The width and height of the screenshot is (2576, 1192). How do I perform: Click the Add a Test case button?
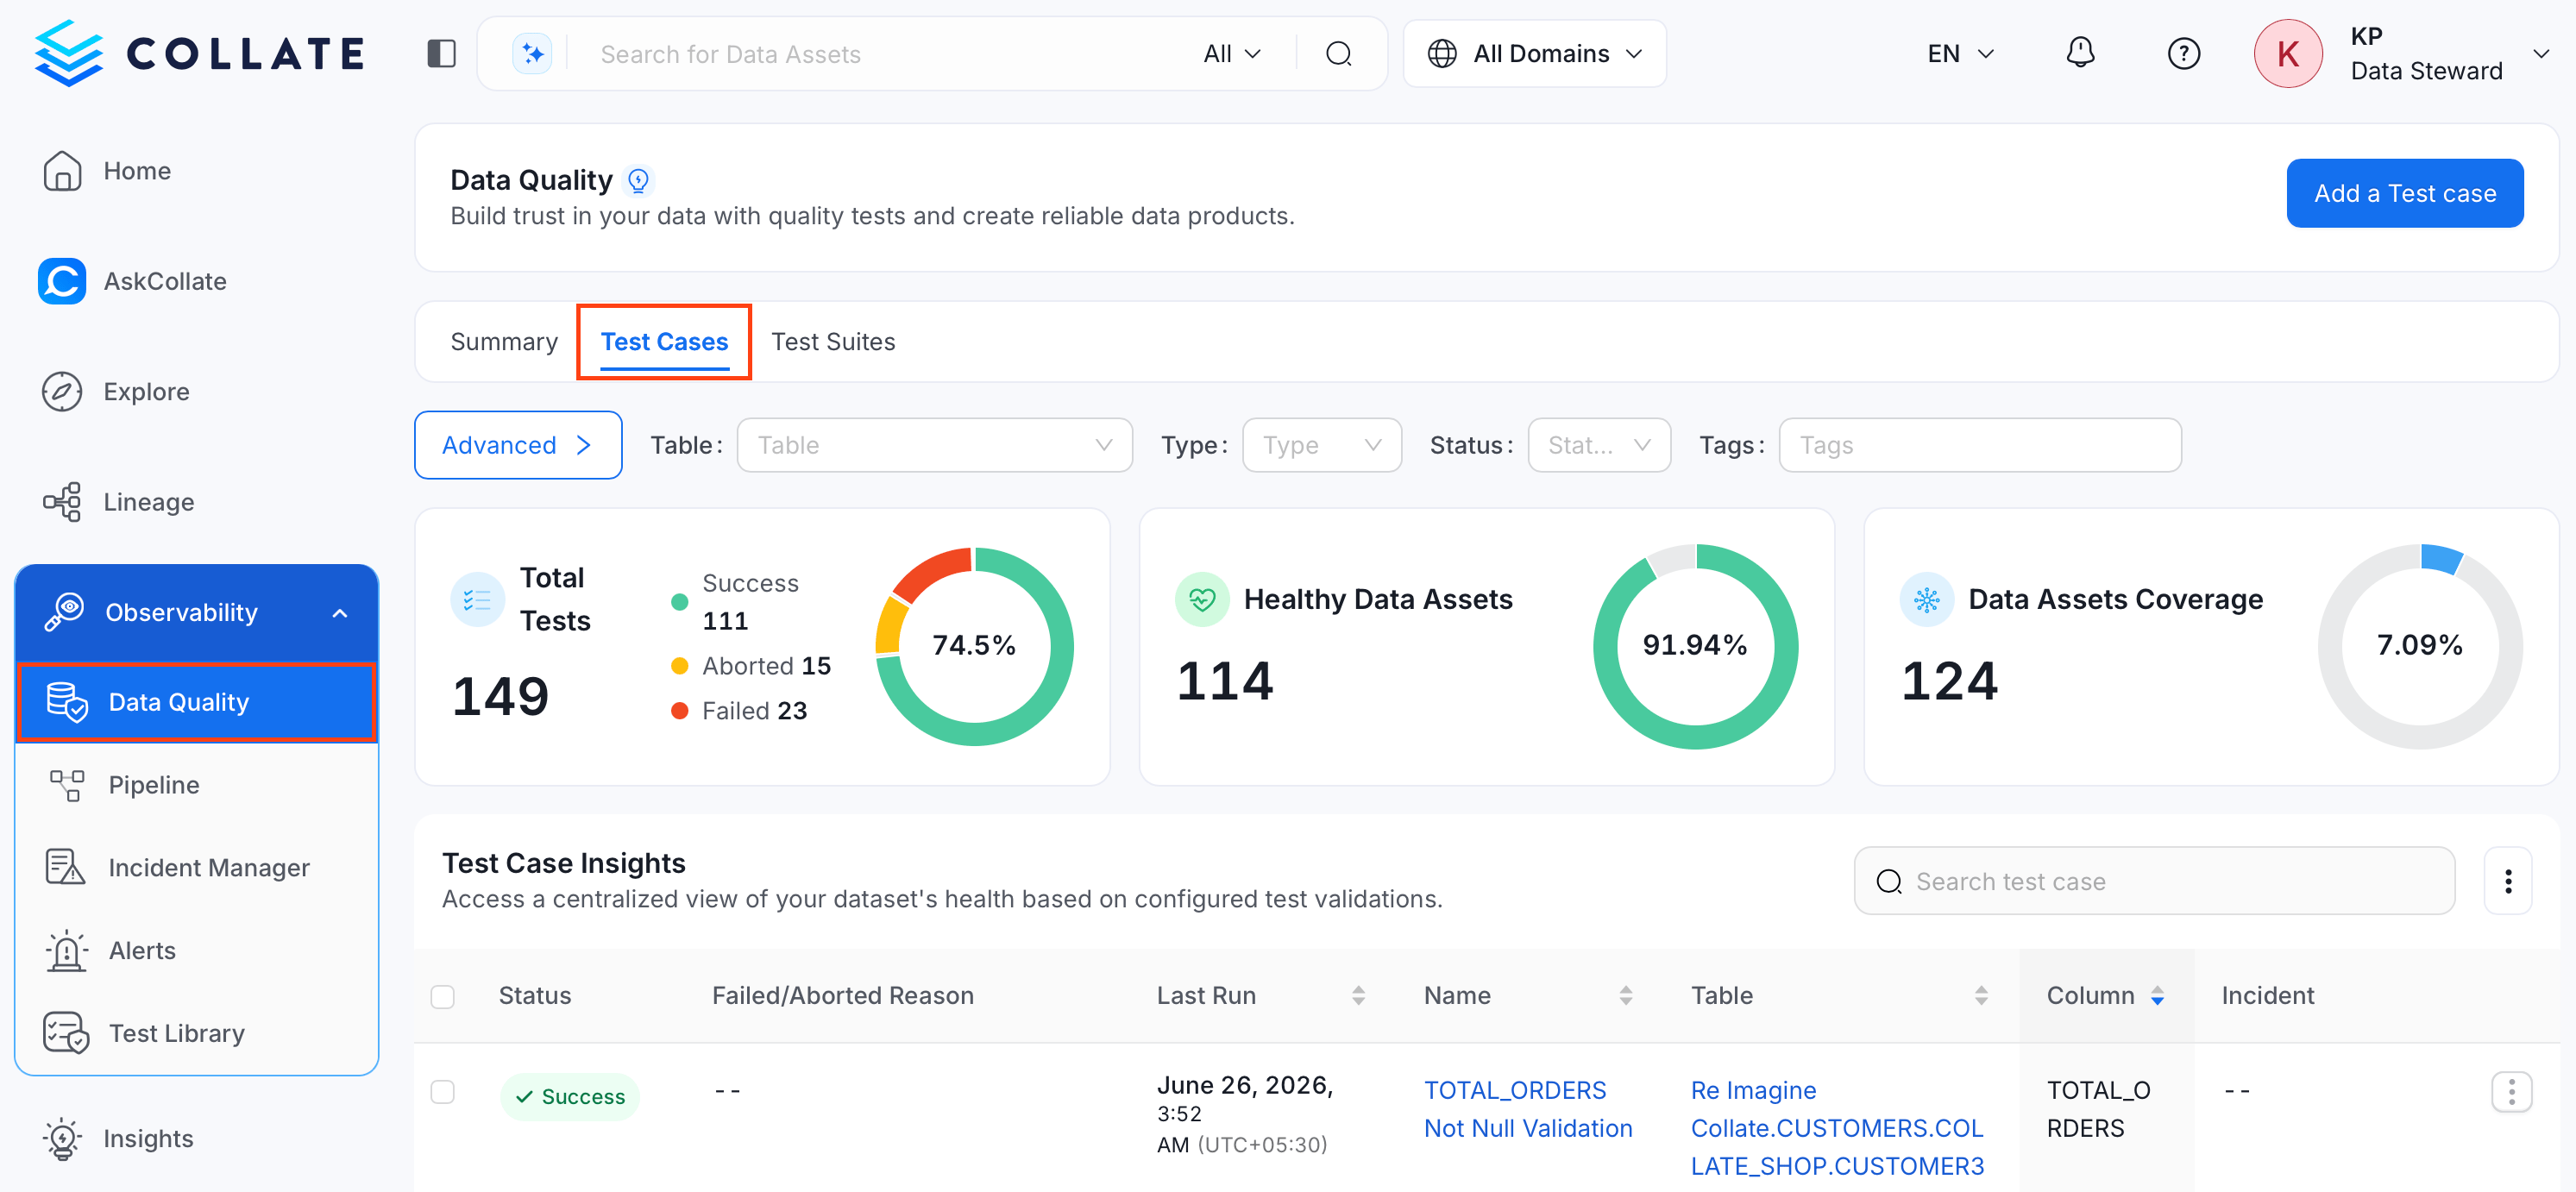coord(2404,193)
